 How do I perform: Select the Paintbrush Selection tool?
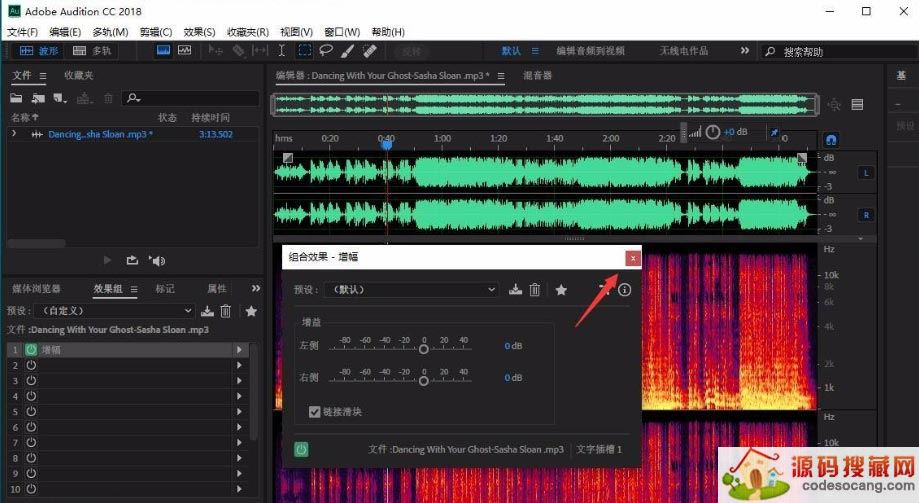pyautogui.click(x=347, y=50)
